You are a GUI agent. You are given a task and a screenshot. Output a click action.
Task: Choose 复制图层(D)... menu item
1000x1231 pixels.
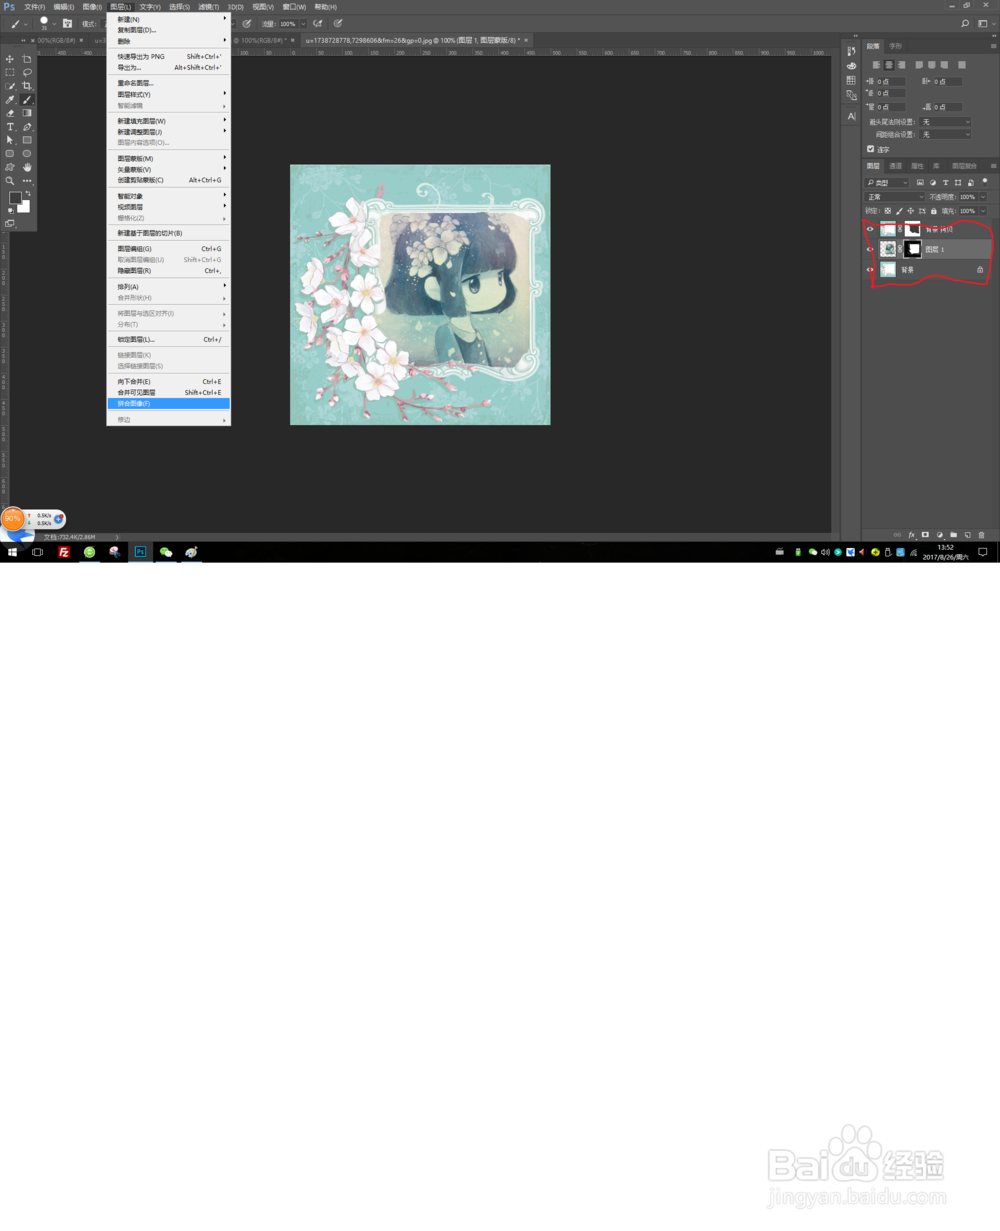coord(169,30)
